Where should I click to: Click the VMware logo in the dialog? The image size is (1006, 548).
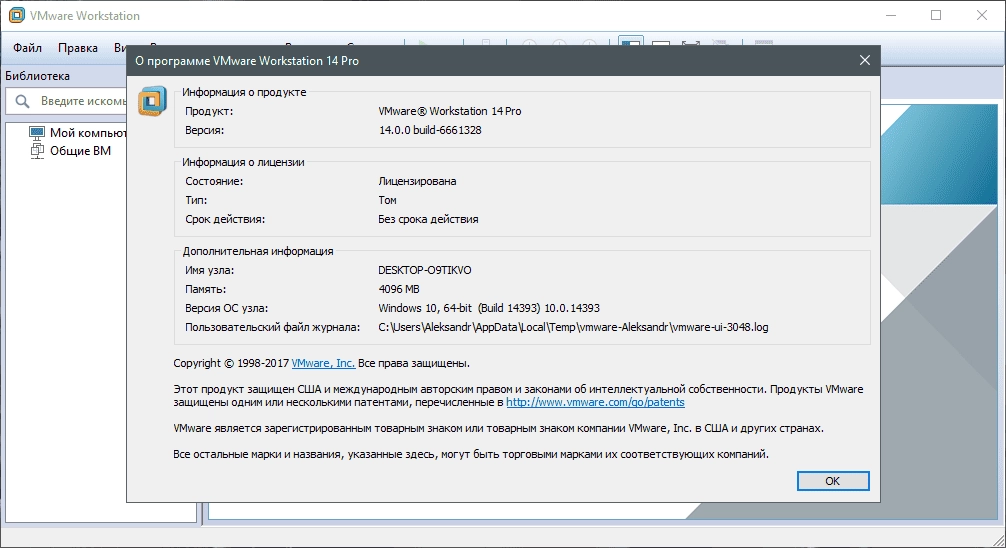tap(152, 101)
